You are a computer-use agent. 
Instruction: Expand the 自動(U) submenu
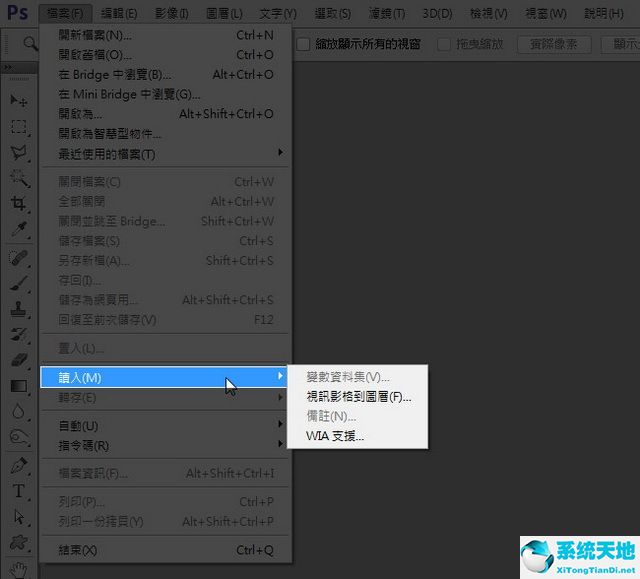point(166,426)
